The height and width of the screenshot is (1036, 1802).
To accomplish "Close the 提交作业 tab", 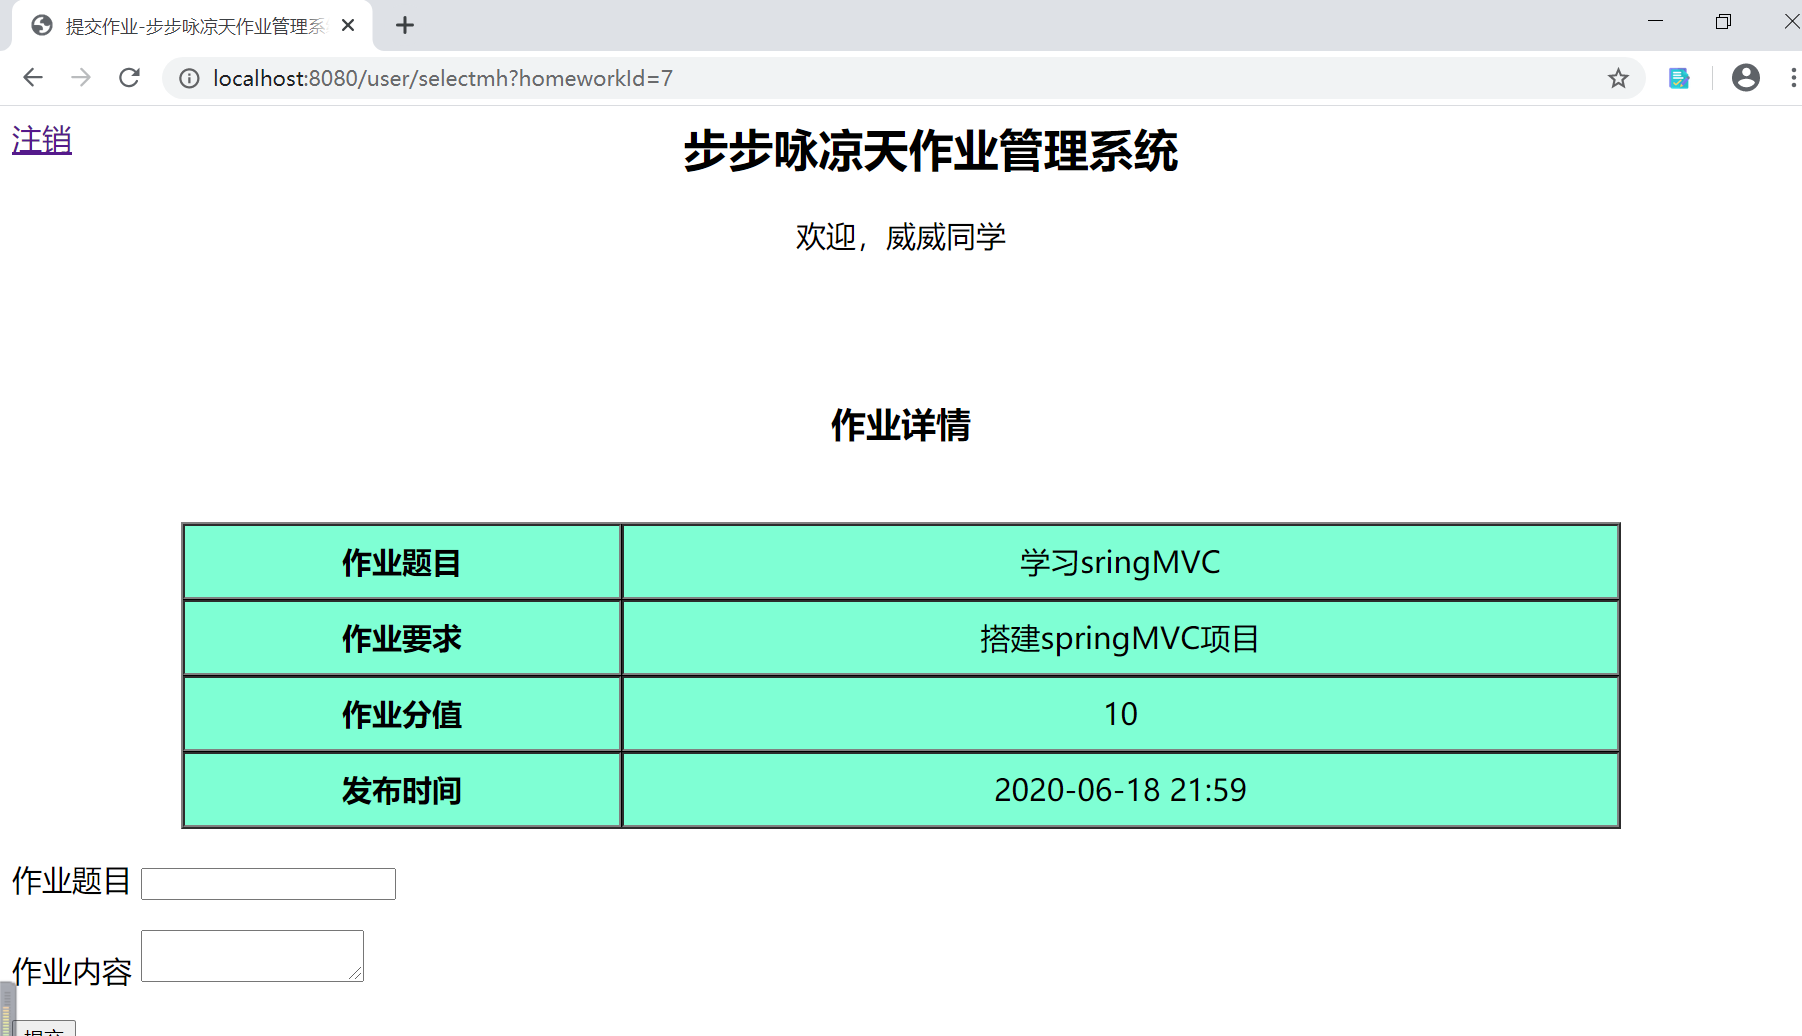I will tap(348, 26).
